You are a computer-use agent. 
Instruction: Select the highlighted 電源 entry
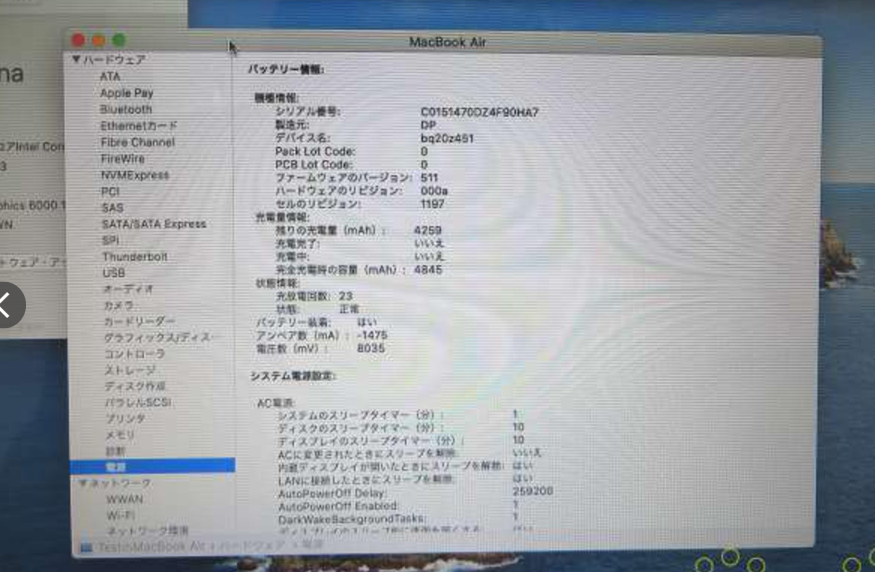(x=152, y=465)
